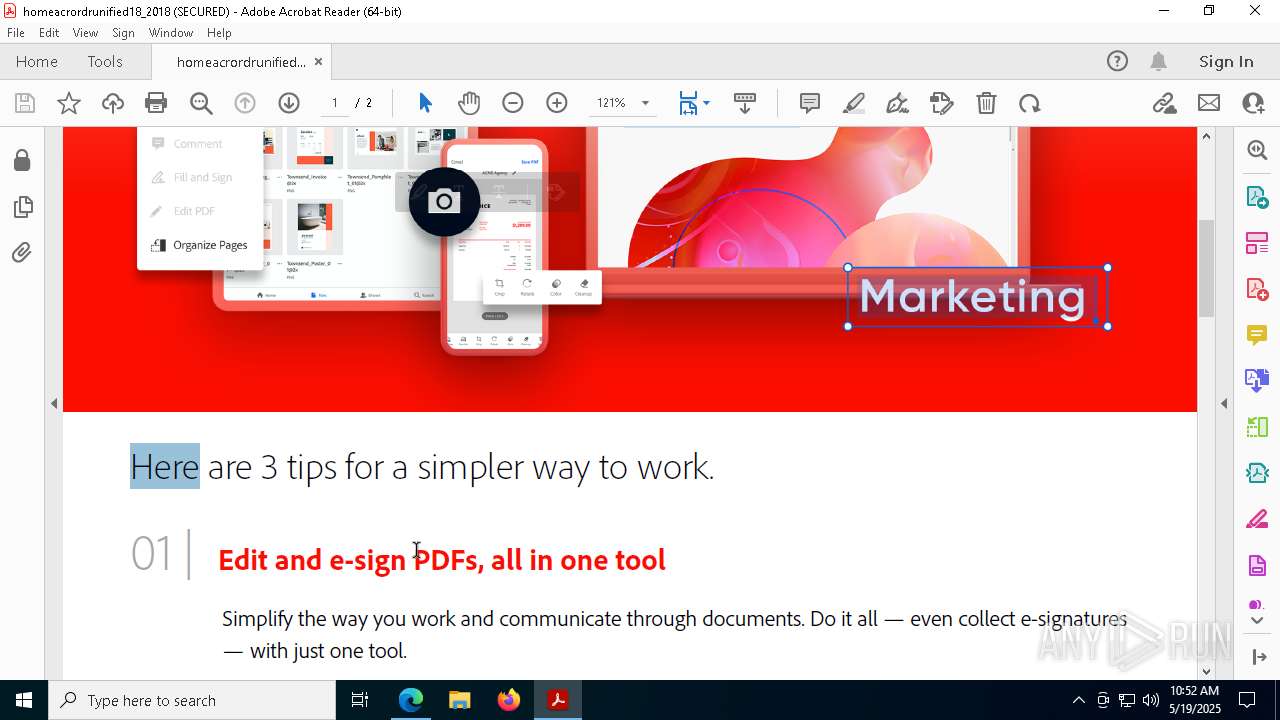1280x720 pixels.
Task: Print the document
Action: 156,103
